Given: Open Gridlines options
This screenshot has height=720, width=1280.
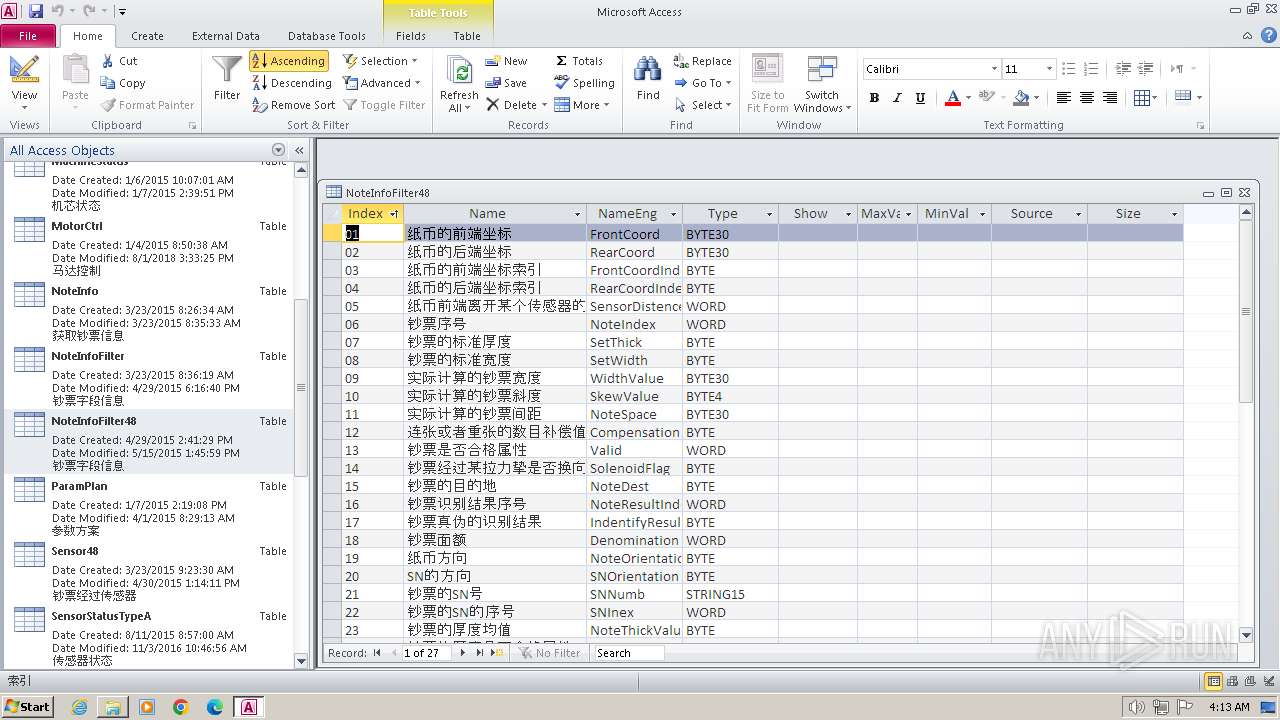Looking at the screenshot, I should (1145, 97).
